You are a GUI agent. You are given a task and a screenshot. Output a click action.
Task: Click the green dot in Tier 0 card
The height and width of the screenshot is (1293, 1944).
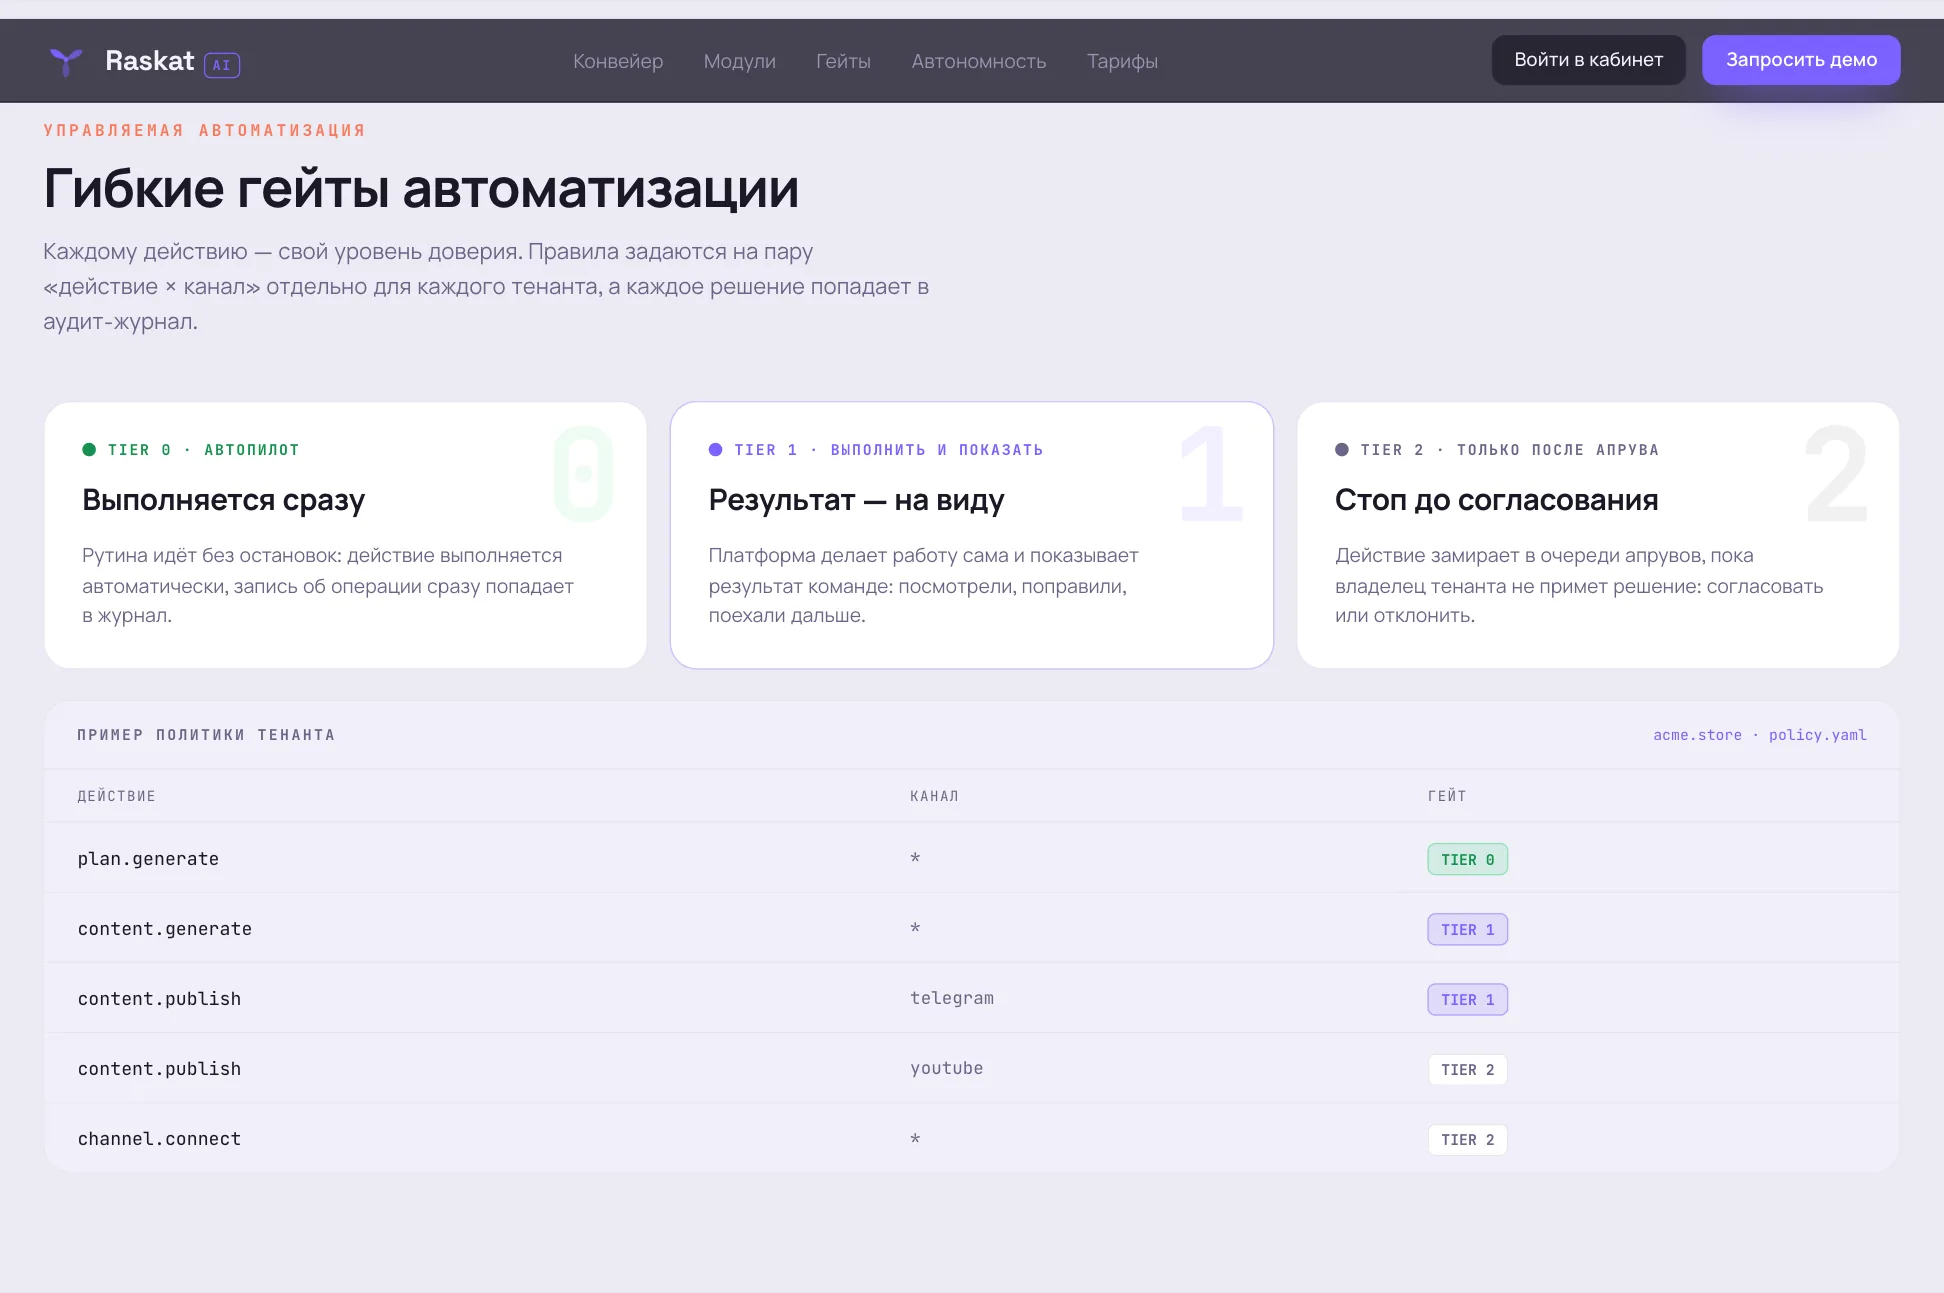click(89, 450)
